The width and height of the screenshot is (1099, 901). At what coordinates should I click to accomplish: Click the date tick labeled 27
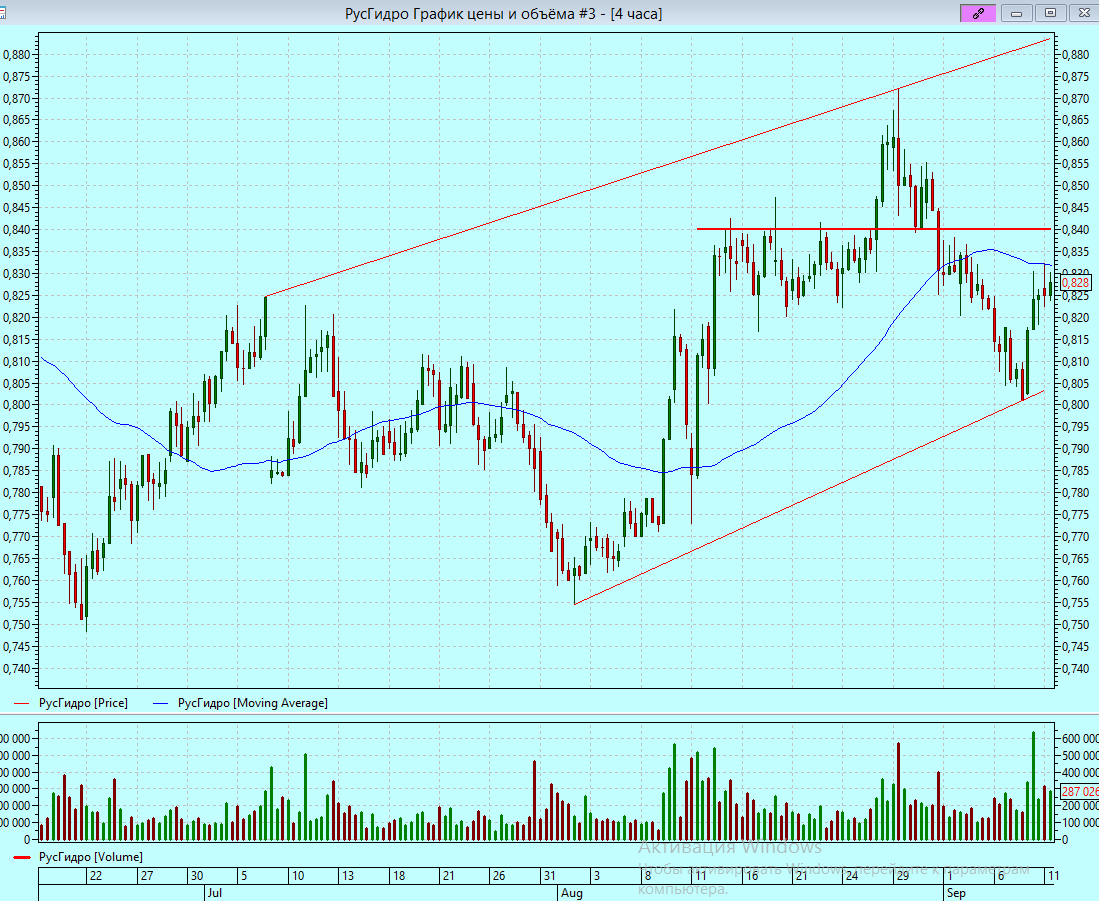[146, 876]
